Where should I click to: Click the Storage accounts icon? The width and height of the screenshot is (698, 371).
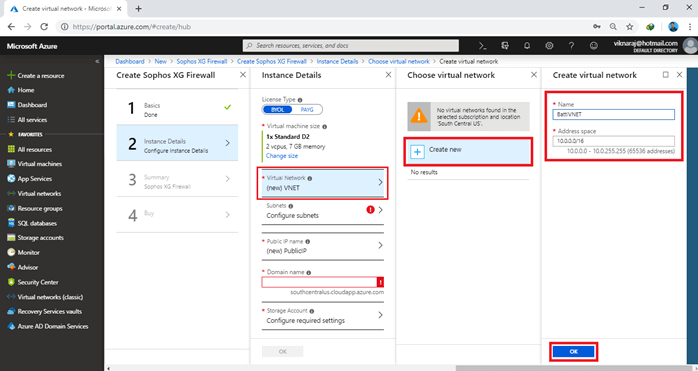click(11, 238)
